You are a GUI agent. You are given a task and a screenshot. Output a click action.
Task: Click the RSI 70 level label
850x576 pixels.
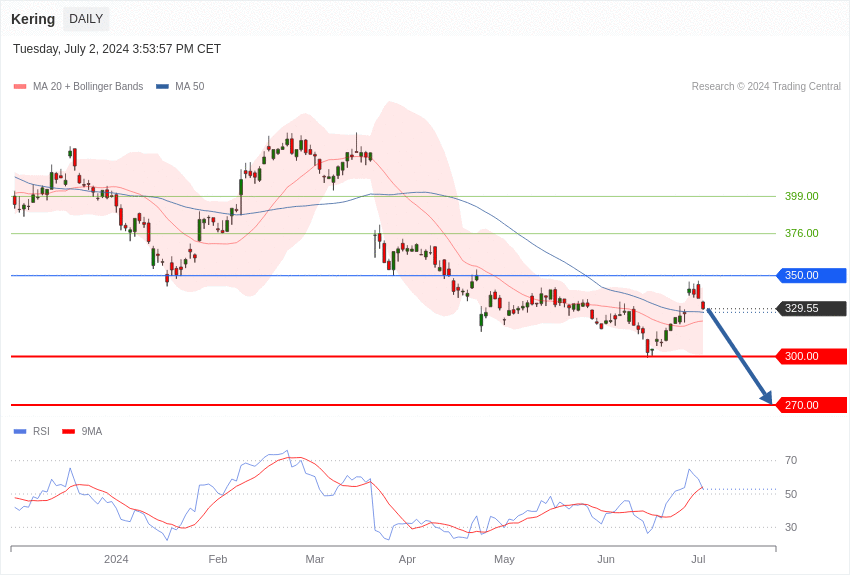tap(791, 460)
